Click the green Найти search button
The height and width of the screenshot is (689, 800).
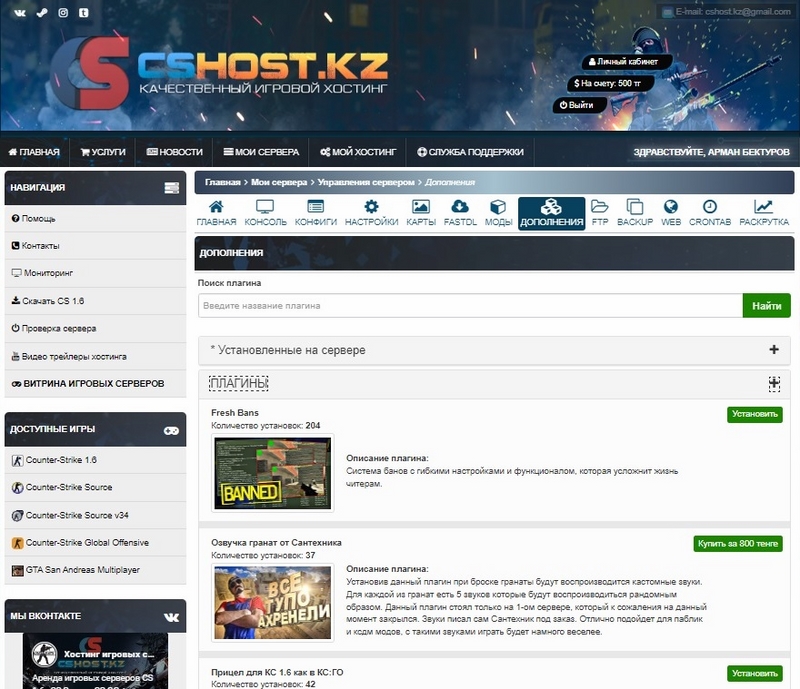click(x=766, y=306)
